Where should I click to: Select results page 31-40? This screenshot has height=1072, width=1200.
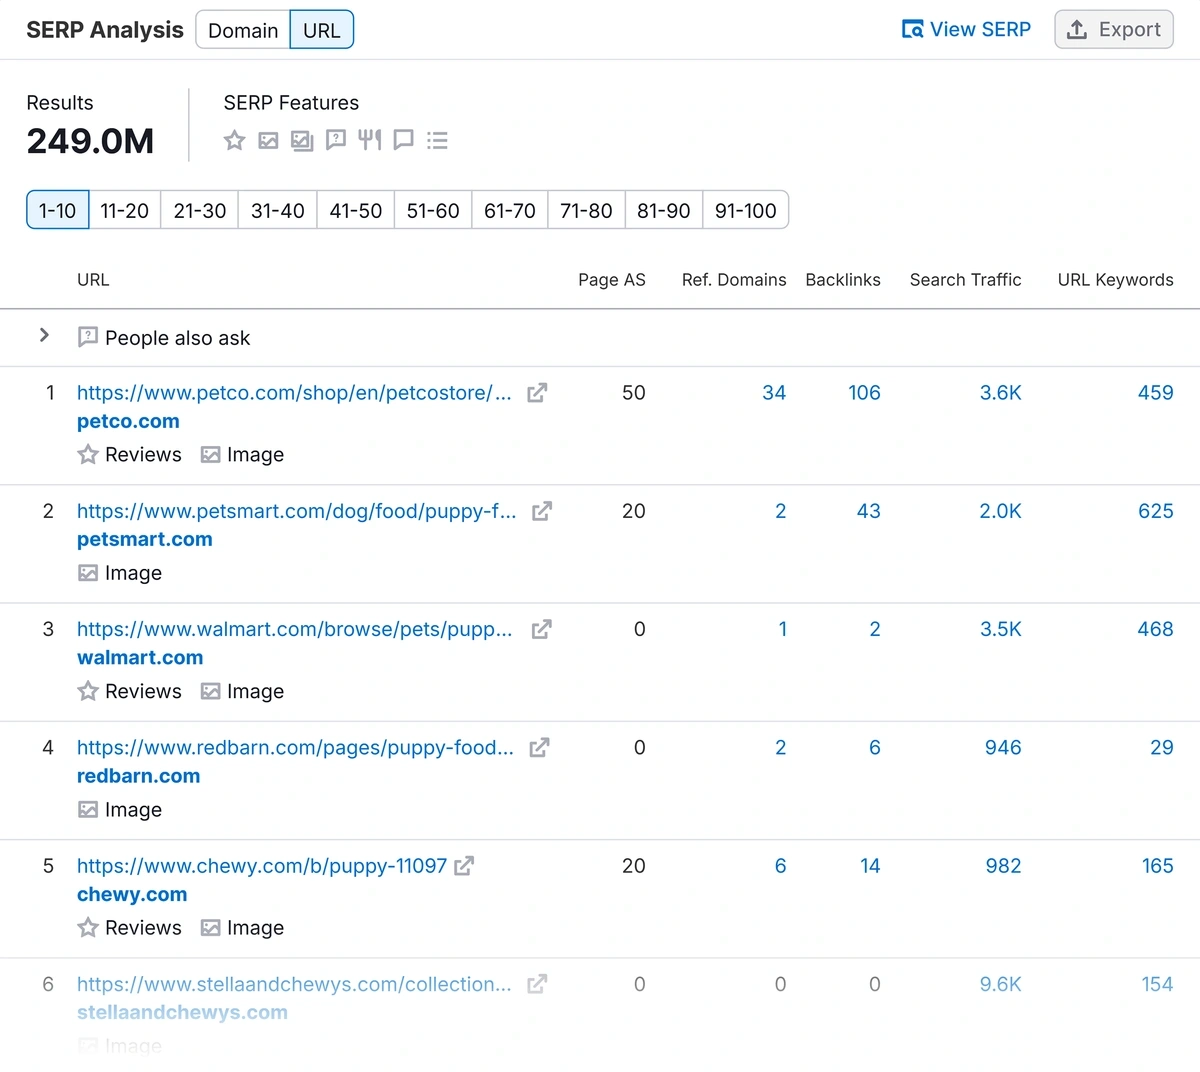pyautogui.click(x=278, y=210)
